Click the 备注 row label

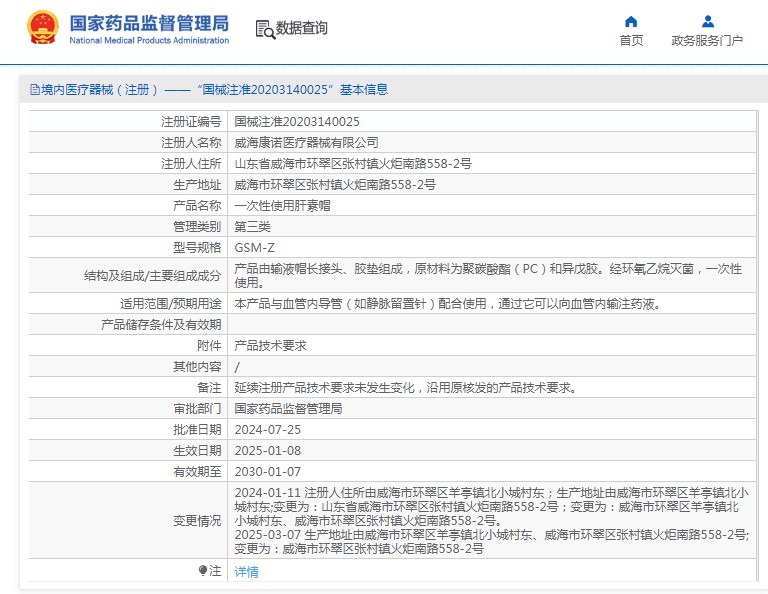pyautogui.click(x=209, y=388)
